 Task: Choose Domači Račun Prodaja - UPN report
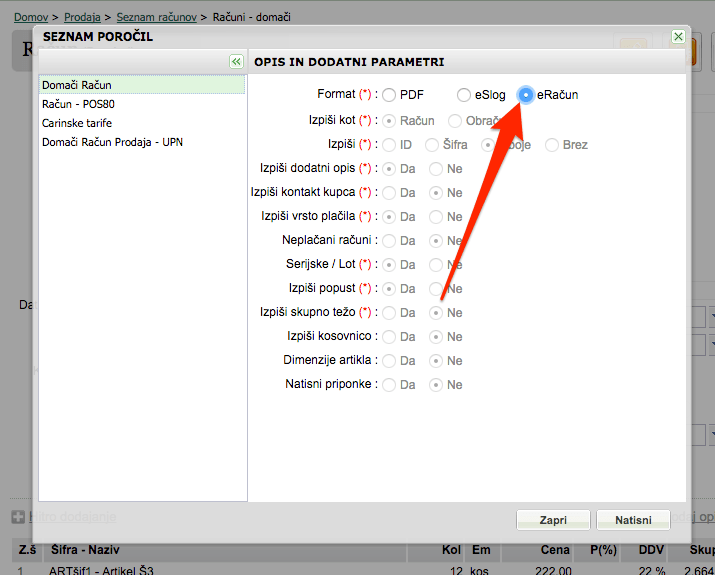coord(142,142)
